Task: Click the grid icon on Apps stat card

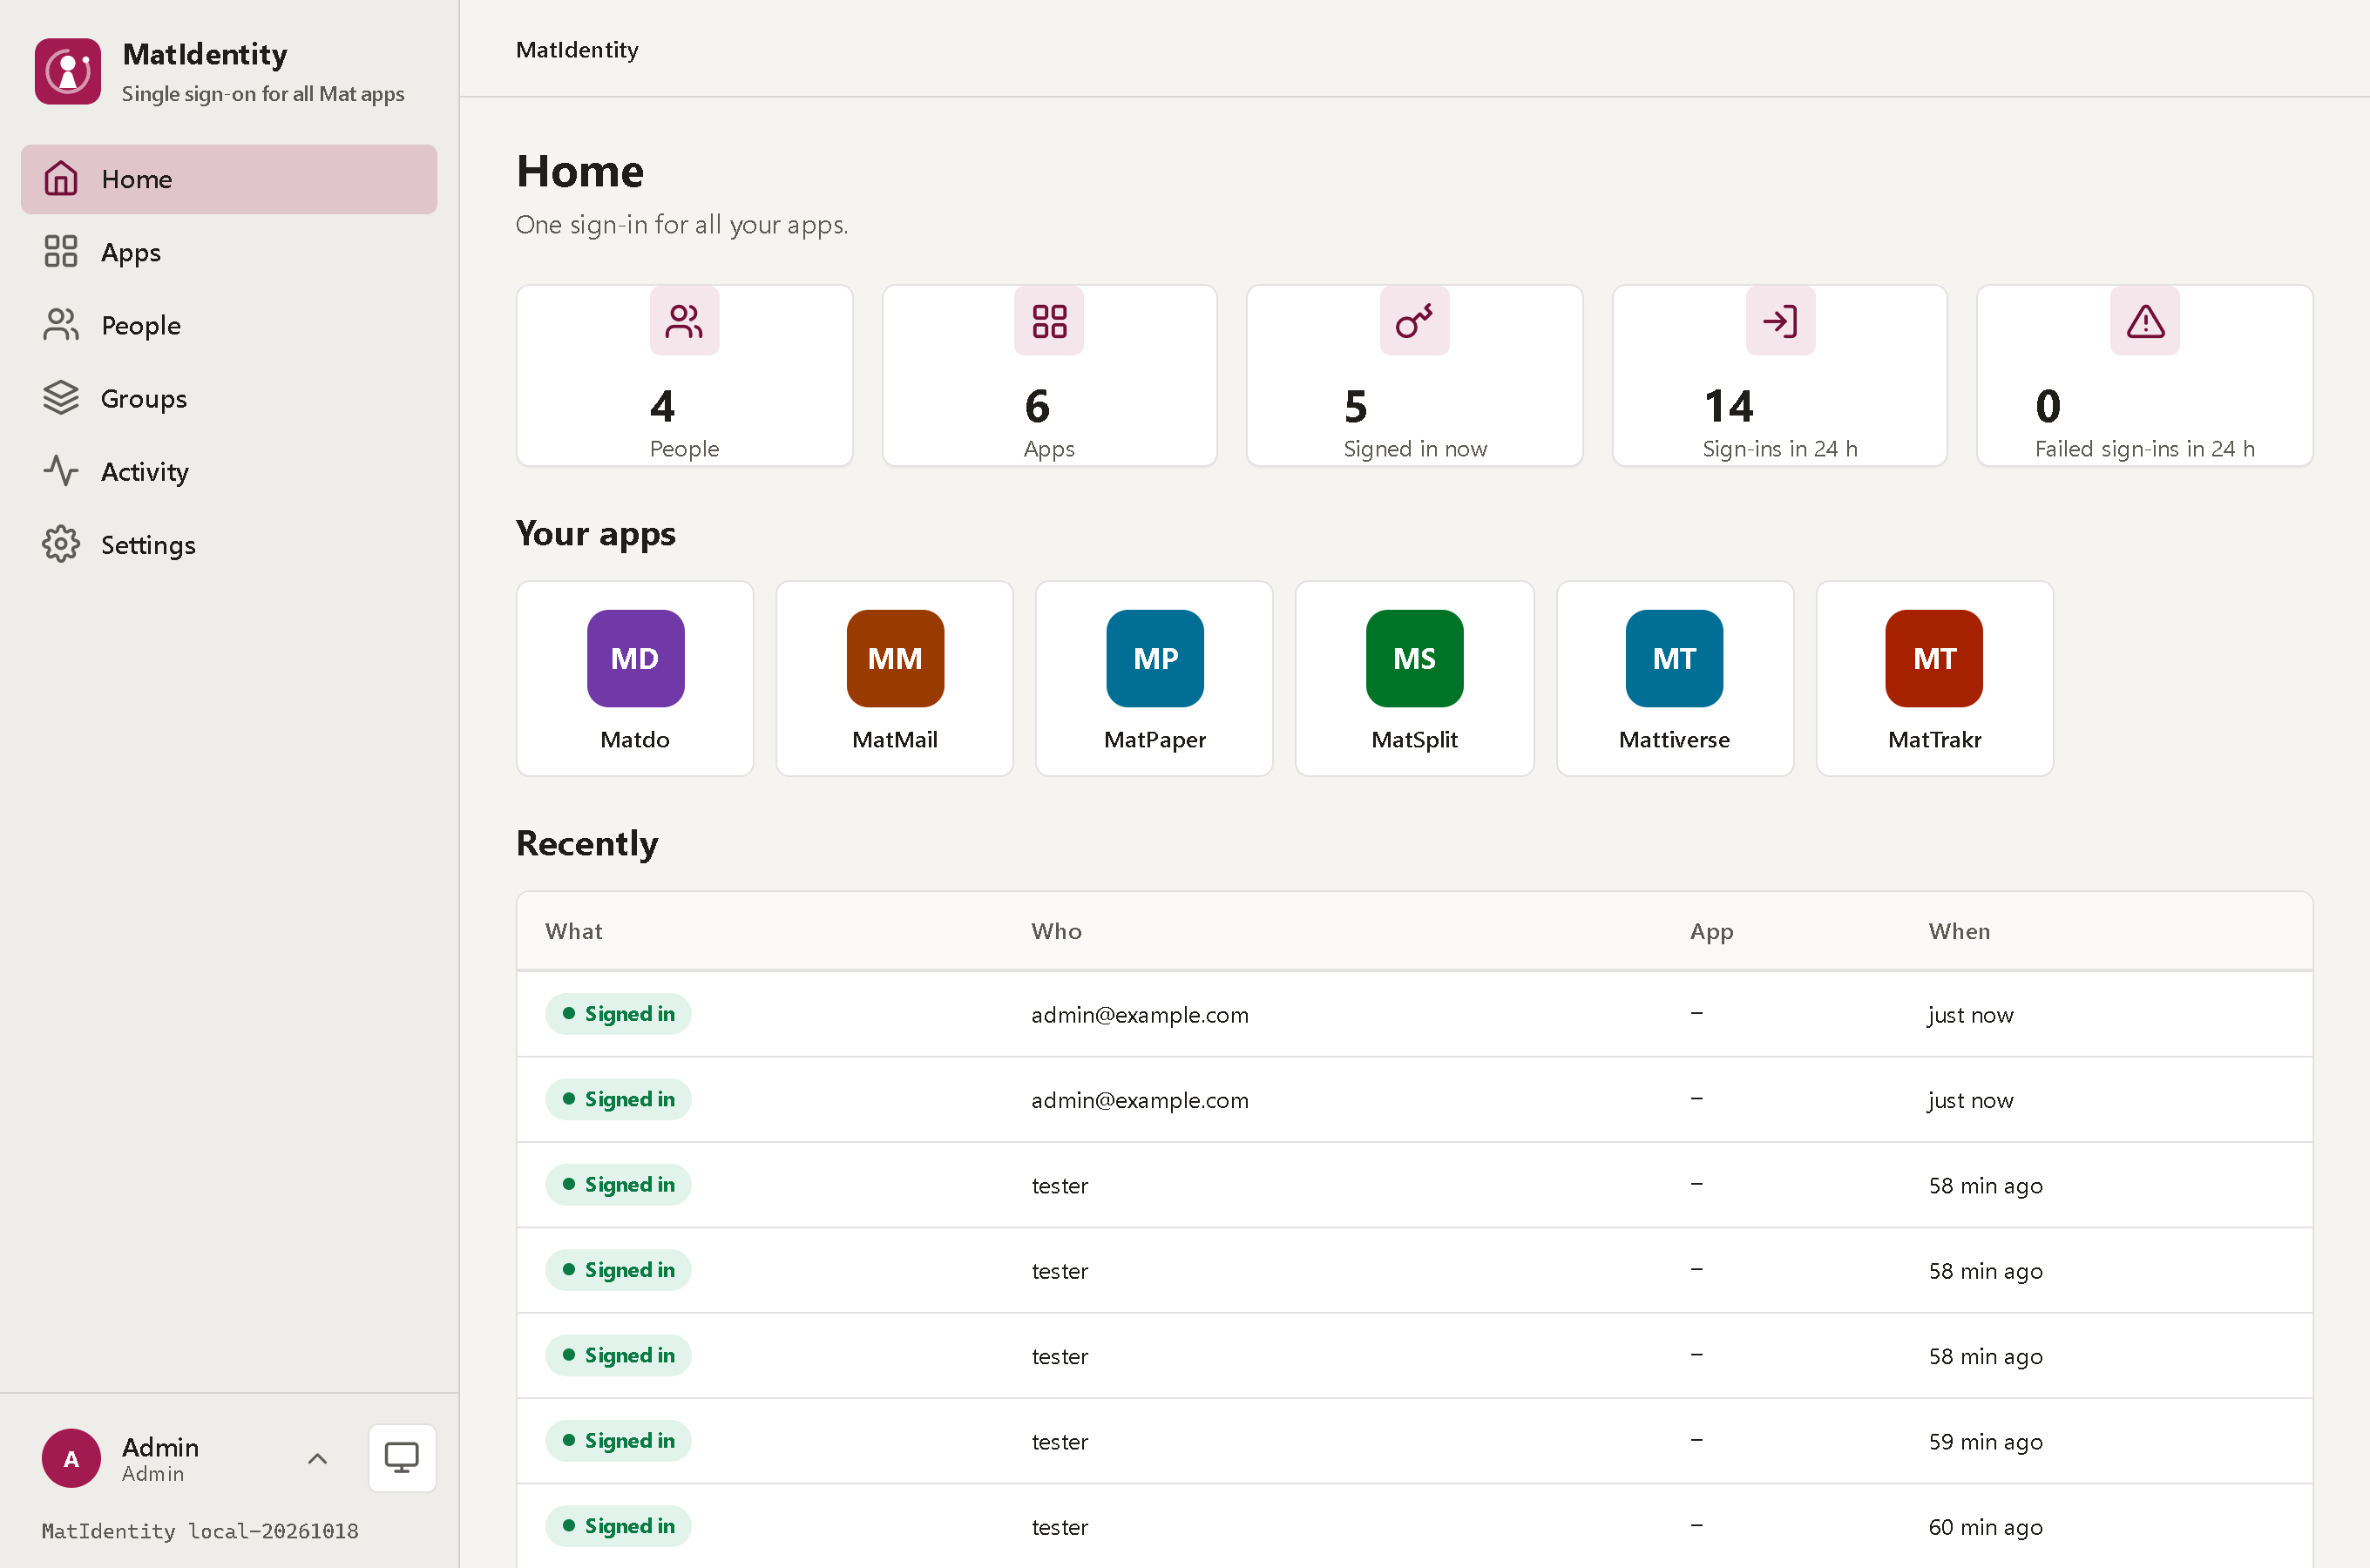Action: tap(1049, 321)
